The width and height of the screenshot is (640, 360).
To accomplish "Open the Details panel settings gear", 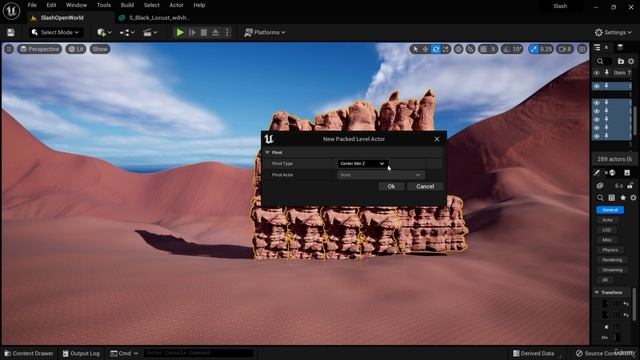I will click(633, 198).
